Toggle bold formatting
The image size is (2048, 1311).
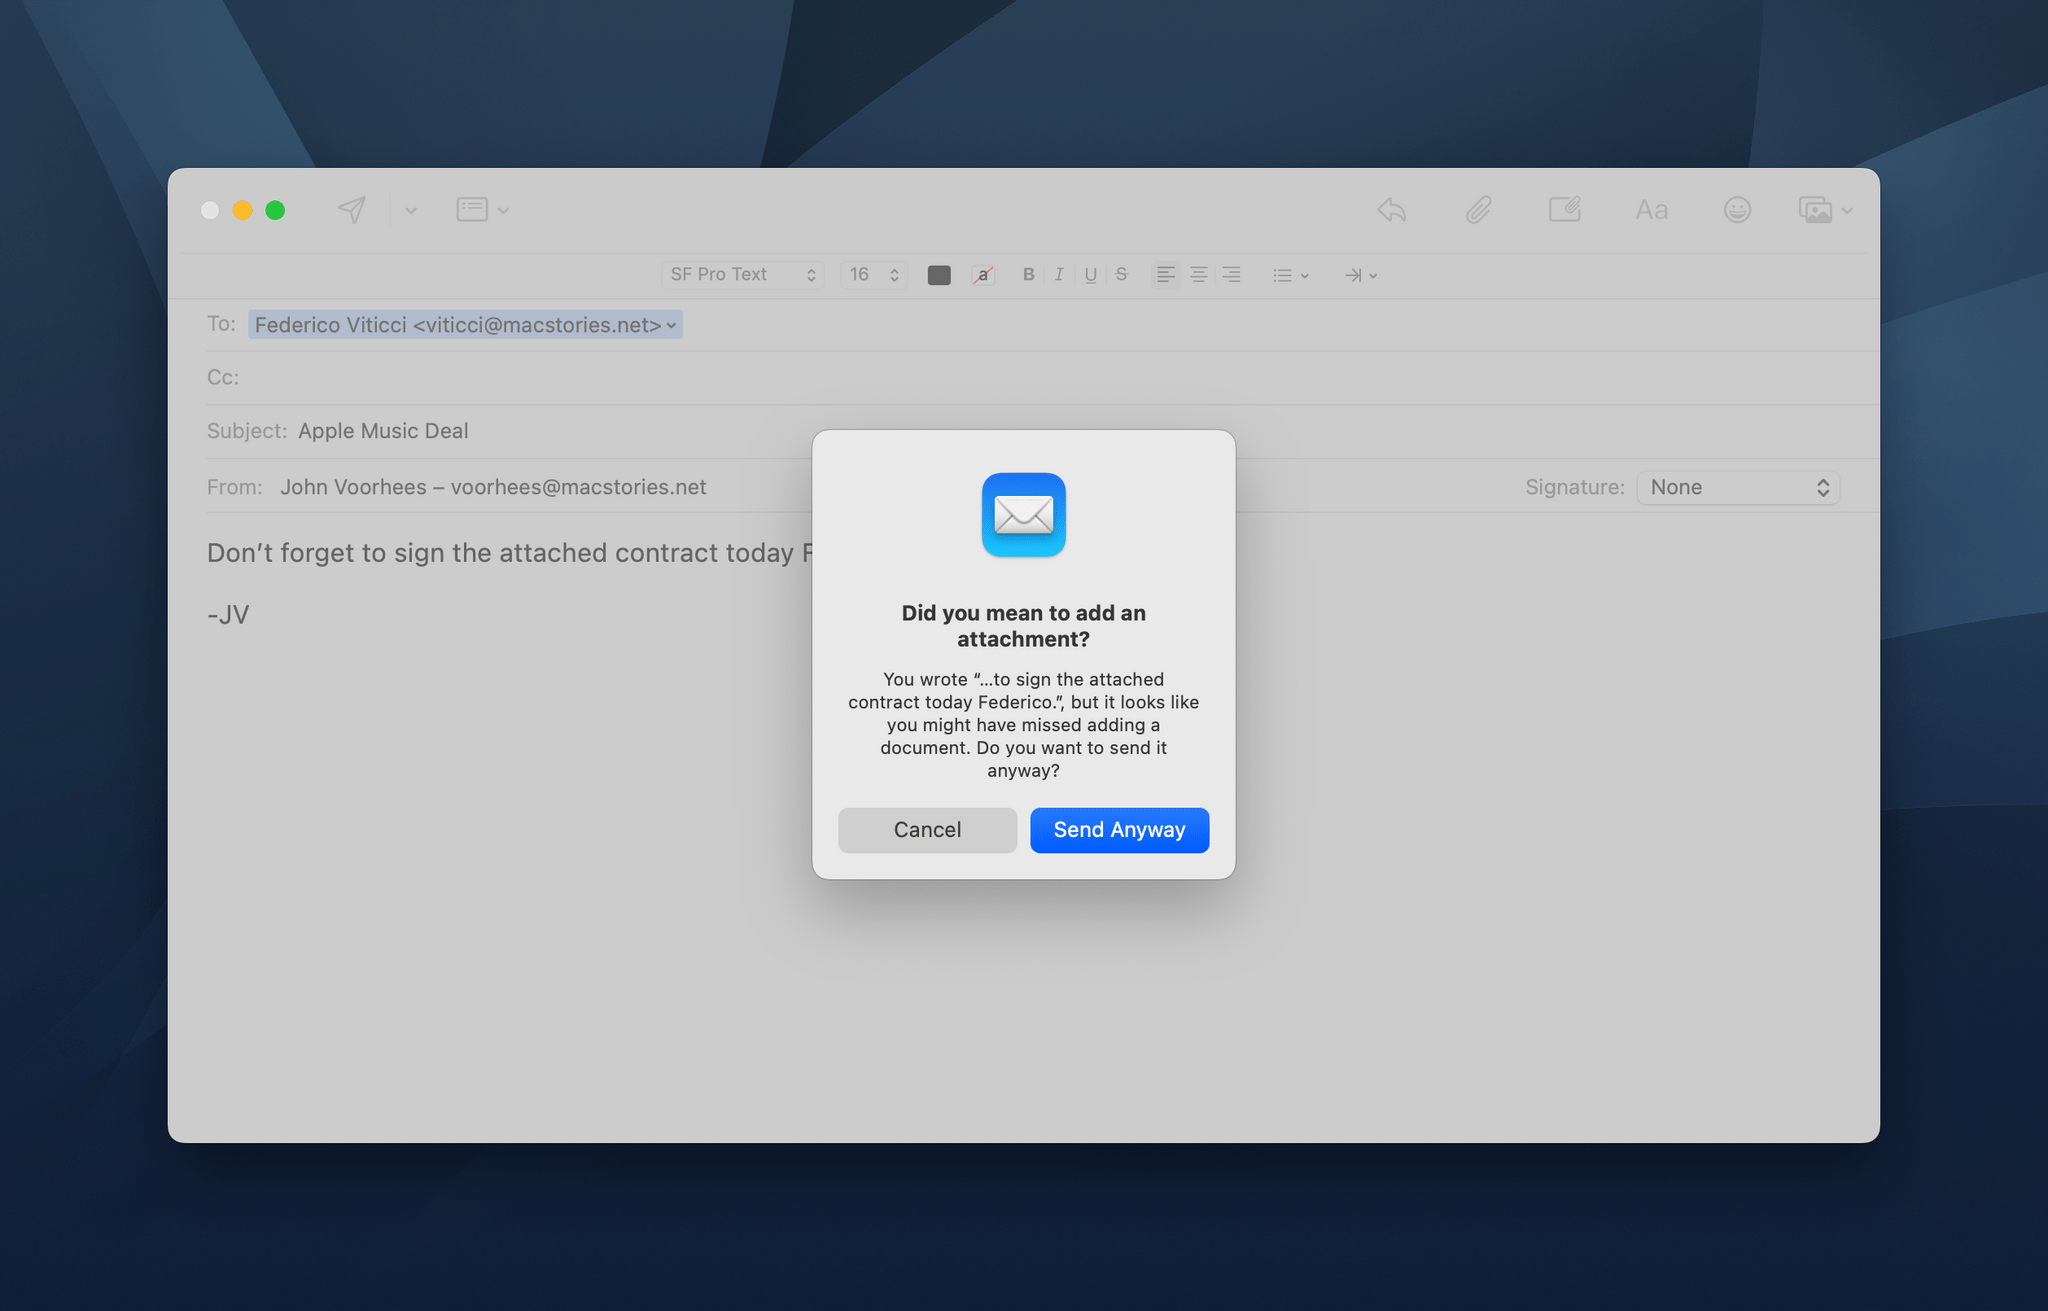(1028, 274)
